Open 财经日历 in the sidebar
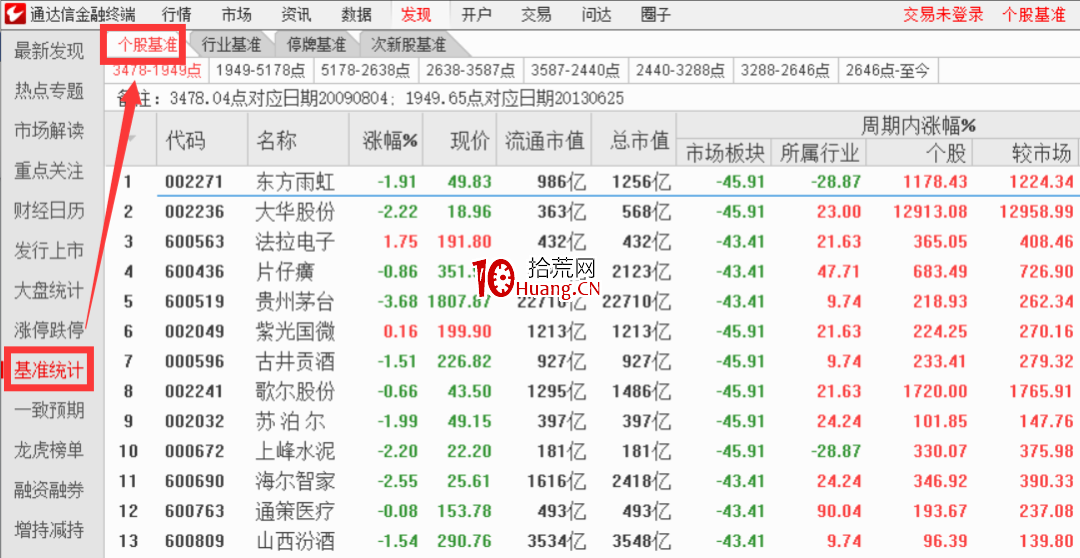 49,211
